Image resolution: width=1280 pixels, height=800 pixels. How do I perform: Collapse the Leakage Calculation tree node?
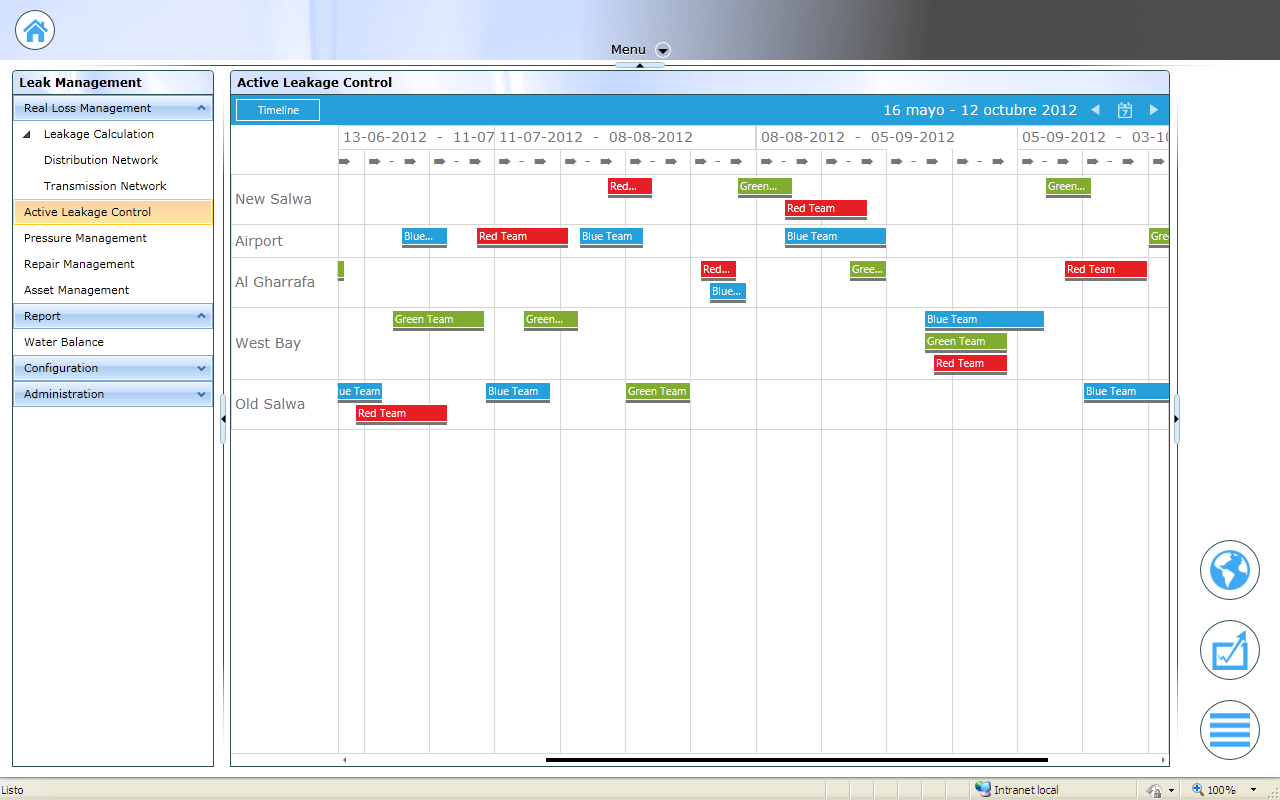point(27,134)
